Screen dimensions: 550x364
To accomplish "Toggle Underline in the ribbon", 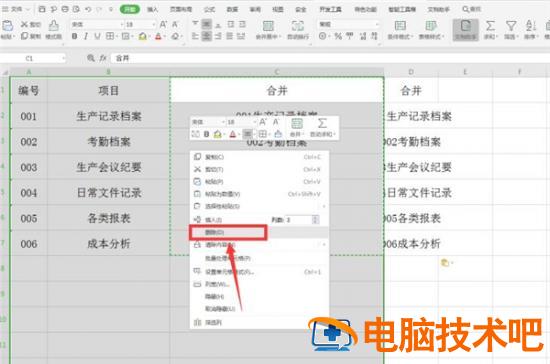I will [x=97, y=36].
